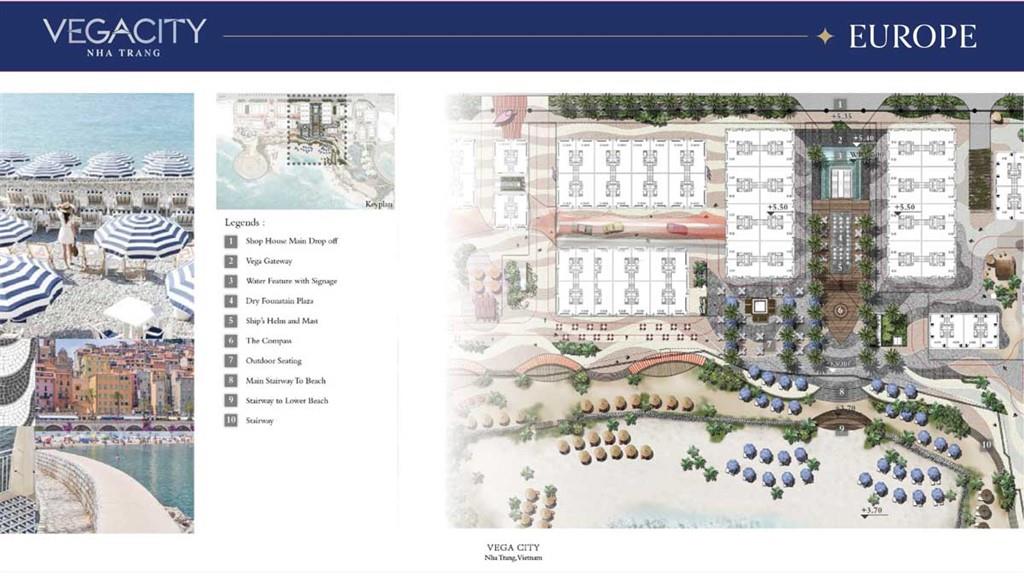Click the striped beach umbrellas photo

pyautogui.click(x=97, y=216)
